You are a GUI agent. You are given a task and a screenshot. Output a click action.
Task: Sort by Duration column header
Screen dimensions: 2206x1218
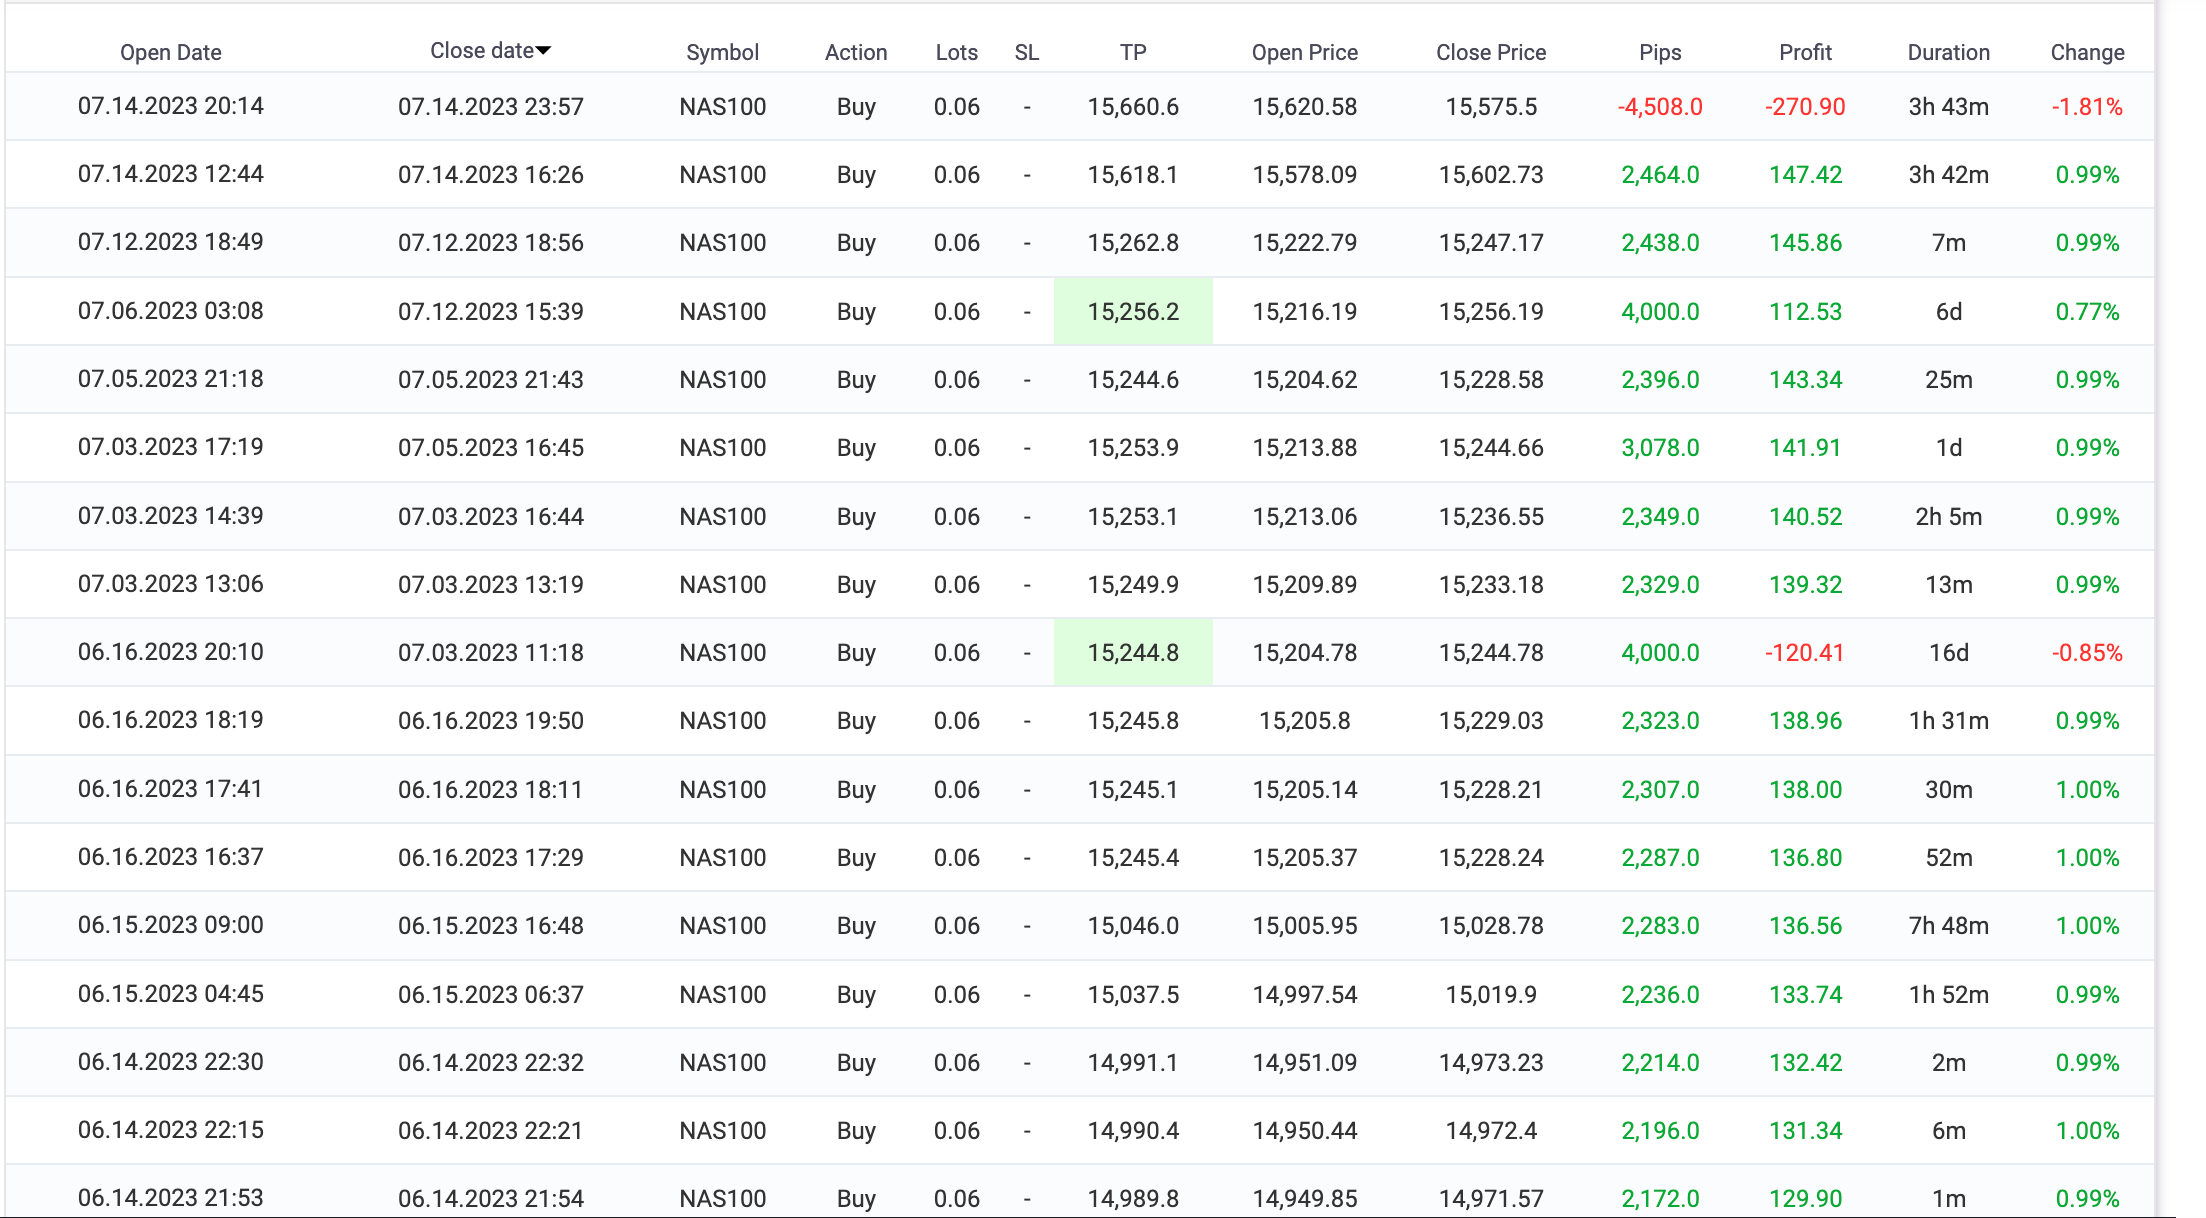click(x=1948, y=52)
